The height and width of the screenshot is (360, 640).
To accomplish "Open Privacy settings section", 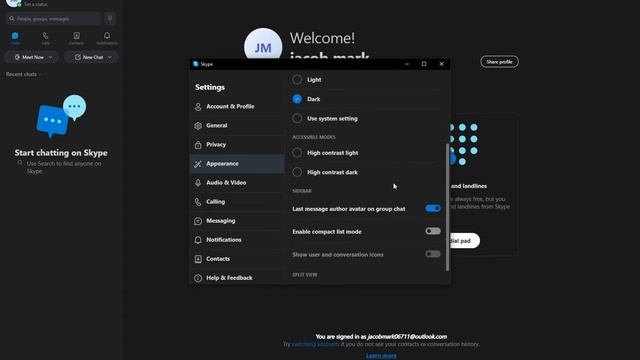I will click(237, 144).
